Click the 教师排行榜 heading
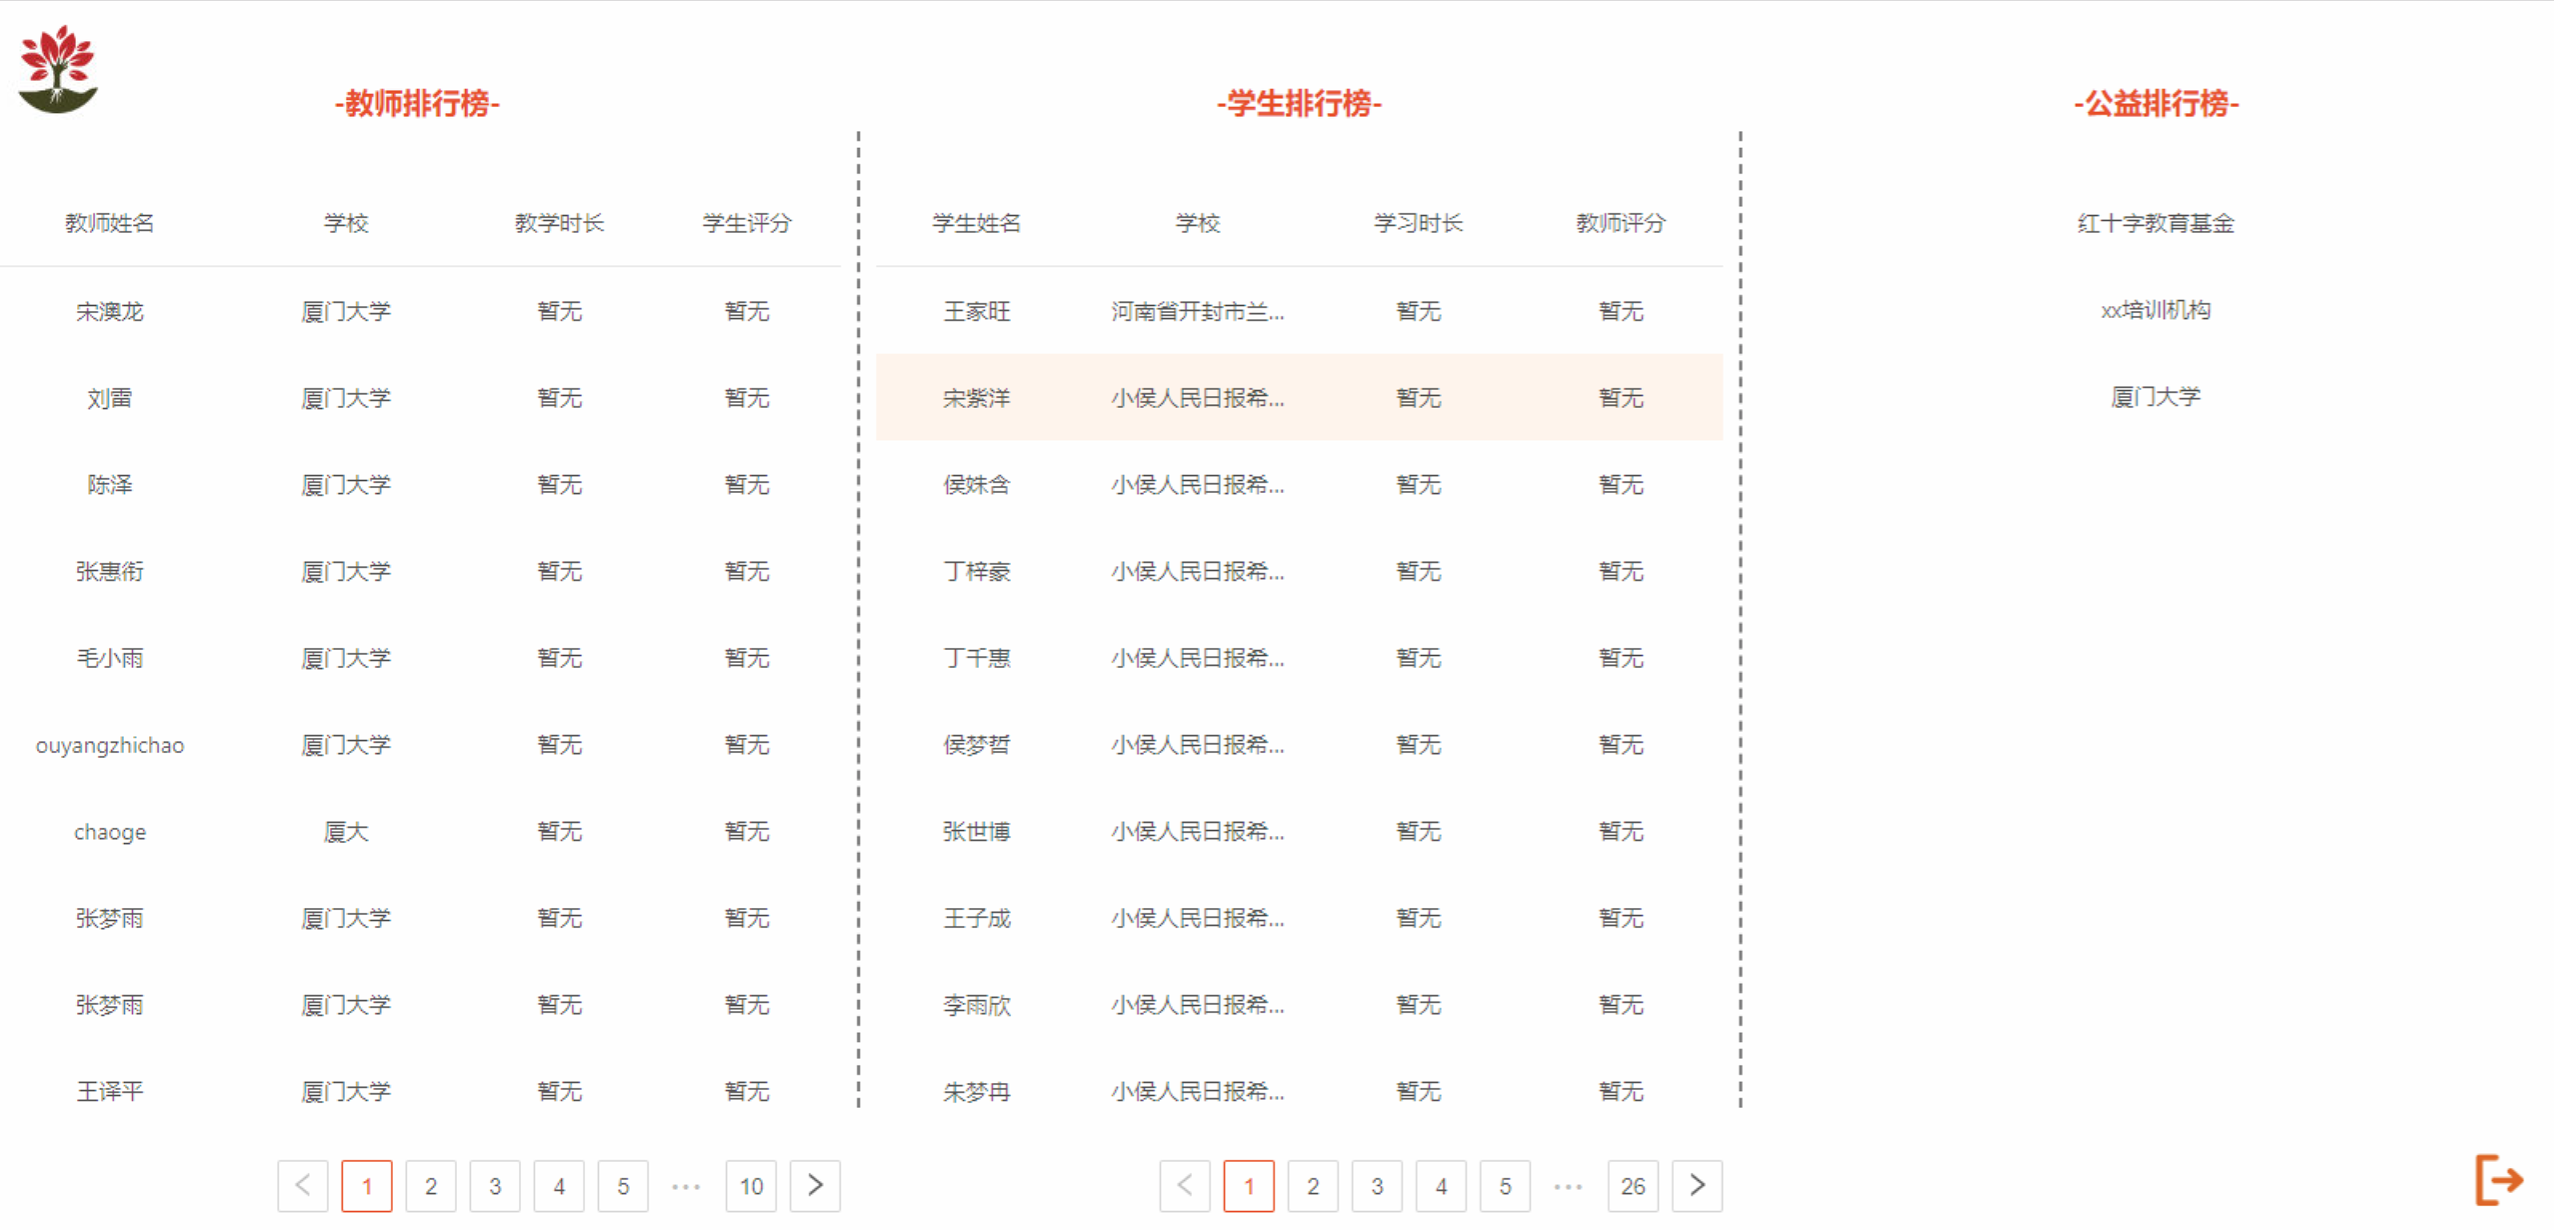Screen dimensions: 2554x1230 (x=417, y=103)
